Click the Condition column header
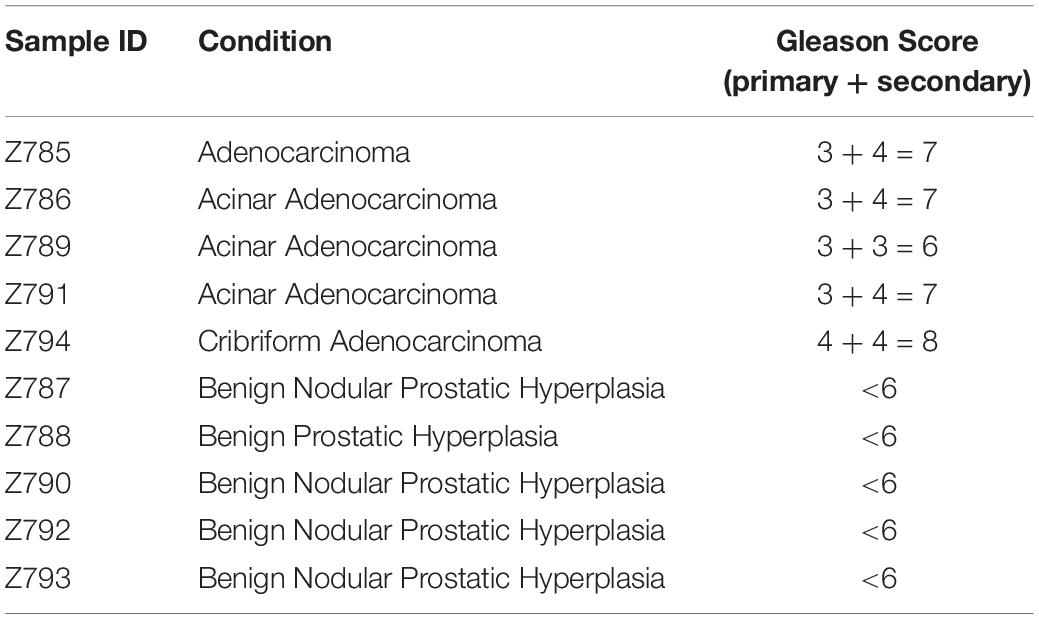 265,42
